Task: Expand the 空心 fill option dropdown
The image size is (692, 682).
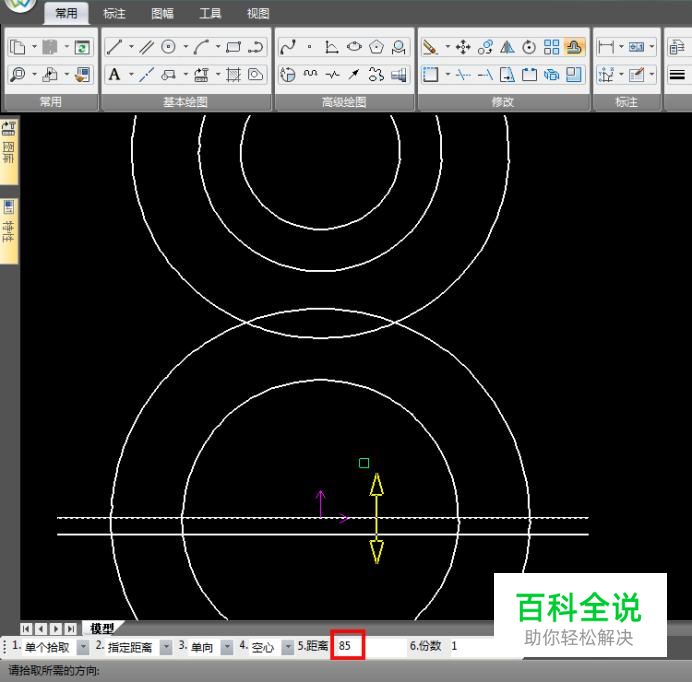Action: click(287, 647)
